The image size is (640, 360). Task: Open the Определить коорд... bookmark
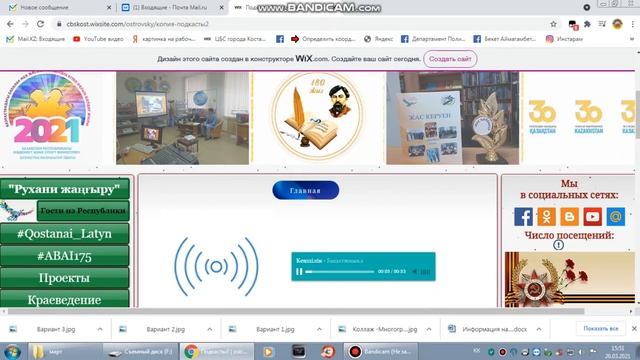[x=323, y=39]
